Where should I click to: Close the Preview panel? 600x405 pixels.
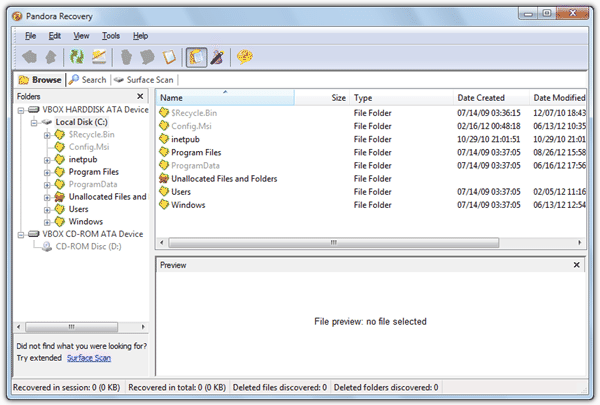coord(576,265)
